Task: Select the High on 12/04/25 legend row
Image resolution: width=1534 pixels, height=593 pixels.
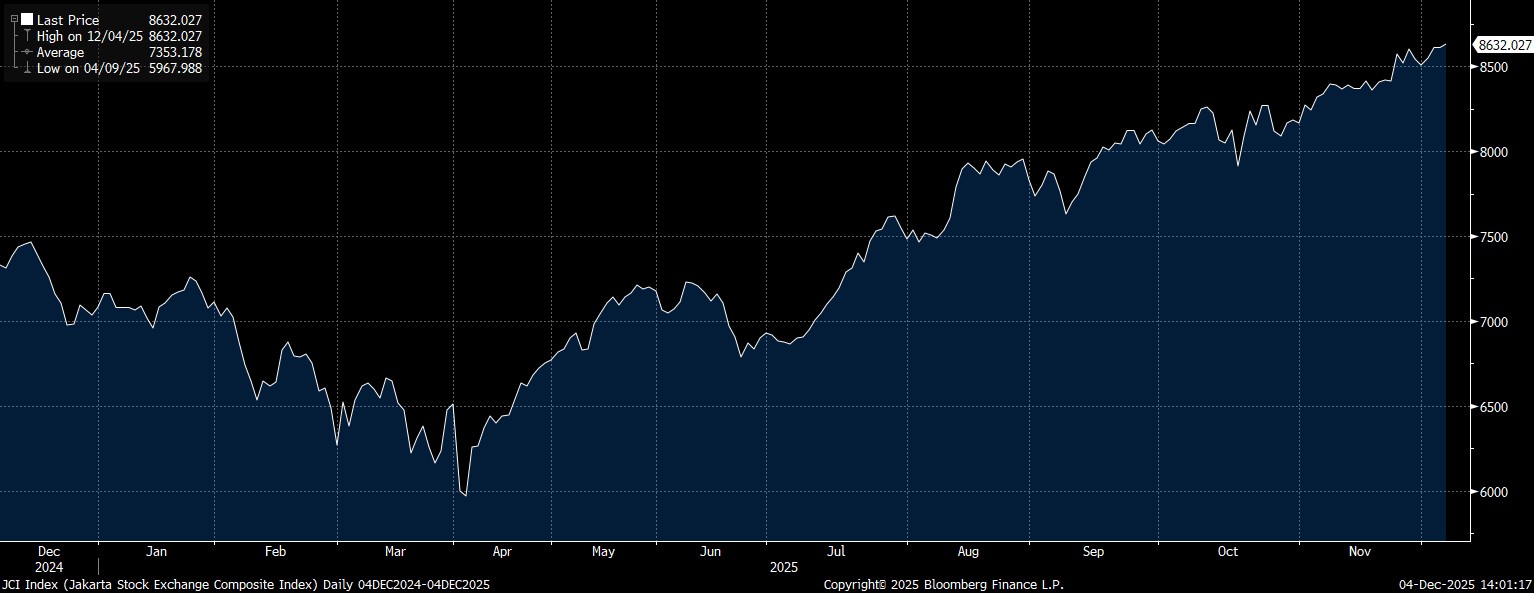Action: point(91,36)
